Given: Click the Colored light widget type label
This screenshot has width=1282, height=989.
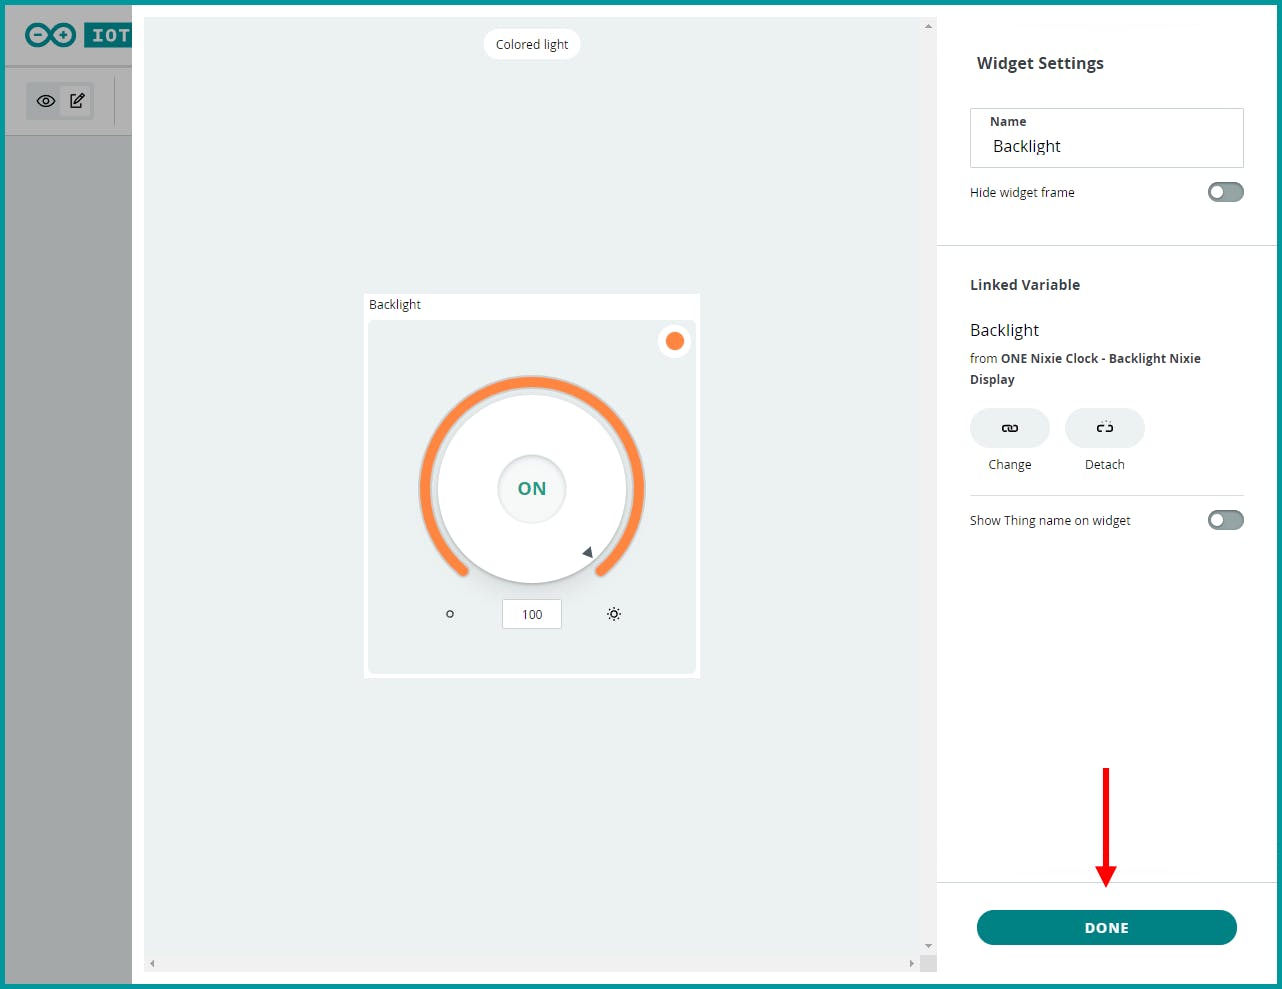Looking at the screenshot, I should [532, 44].
